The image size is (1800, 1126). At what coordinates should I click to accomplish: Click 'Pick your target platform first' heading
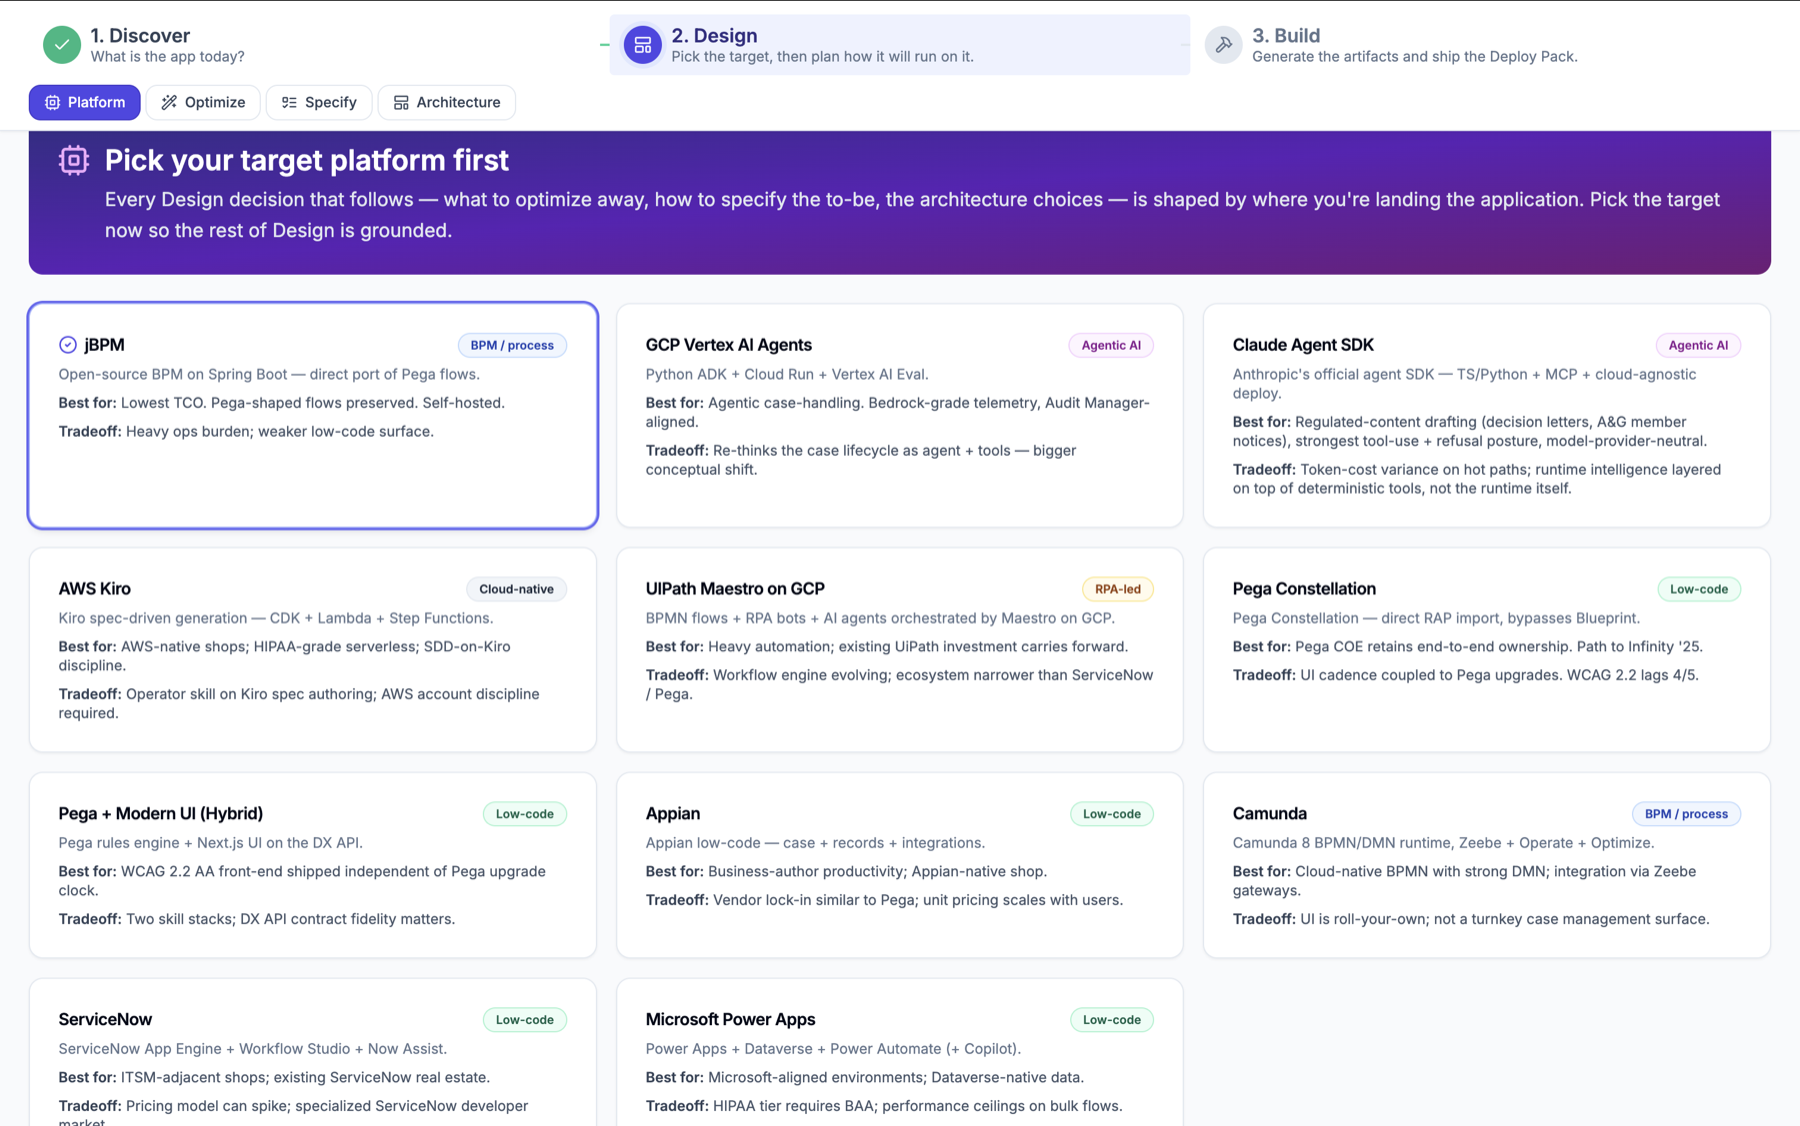point(307,160)
